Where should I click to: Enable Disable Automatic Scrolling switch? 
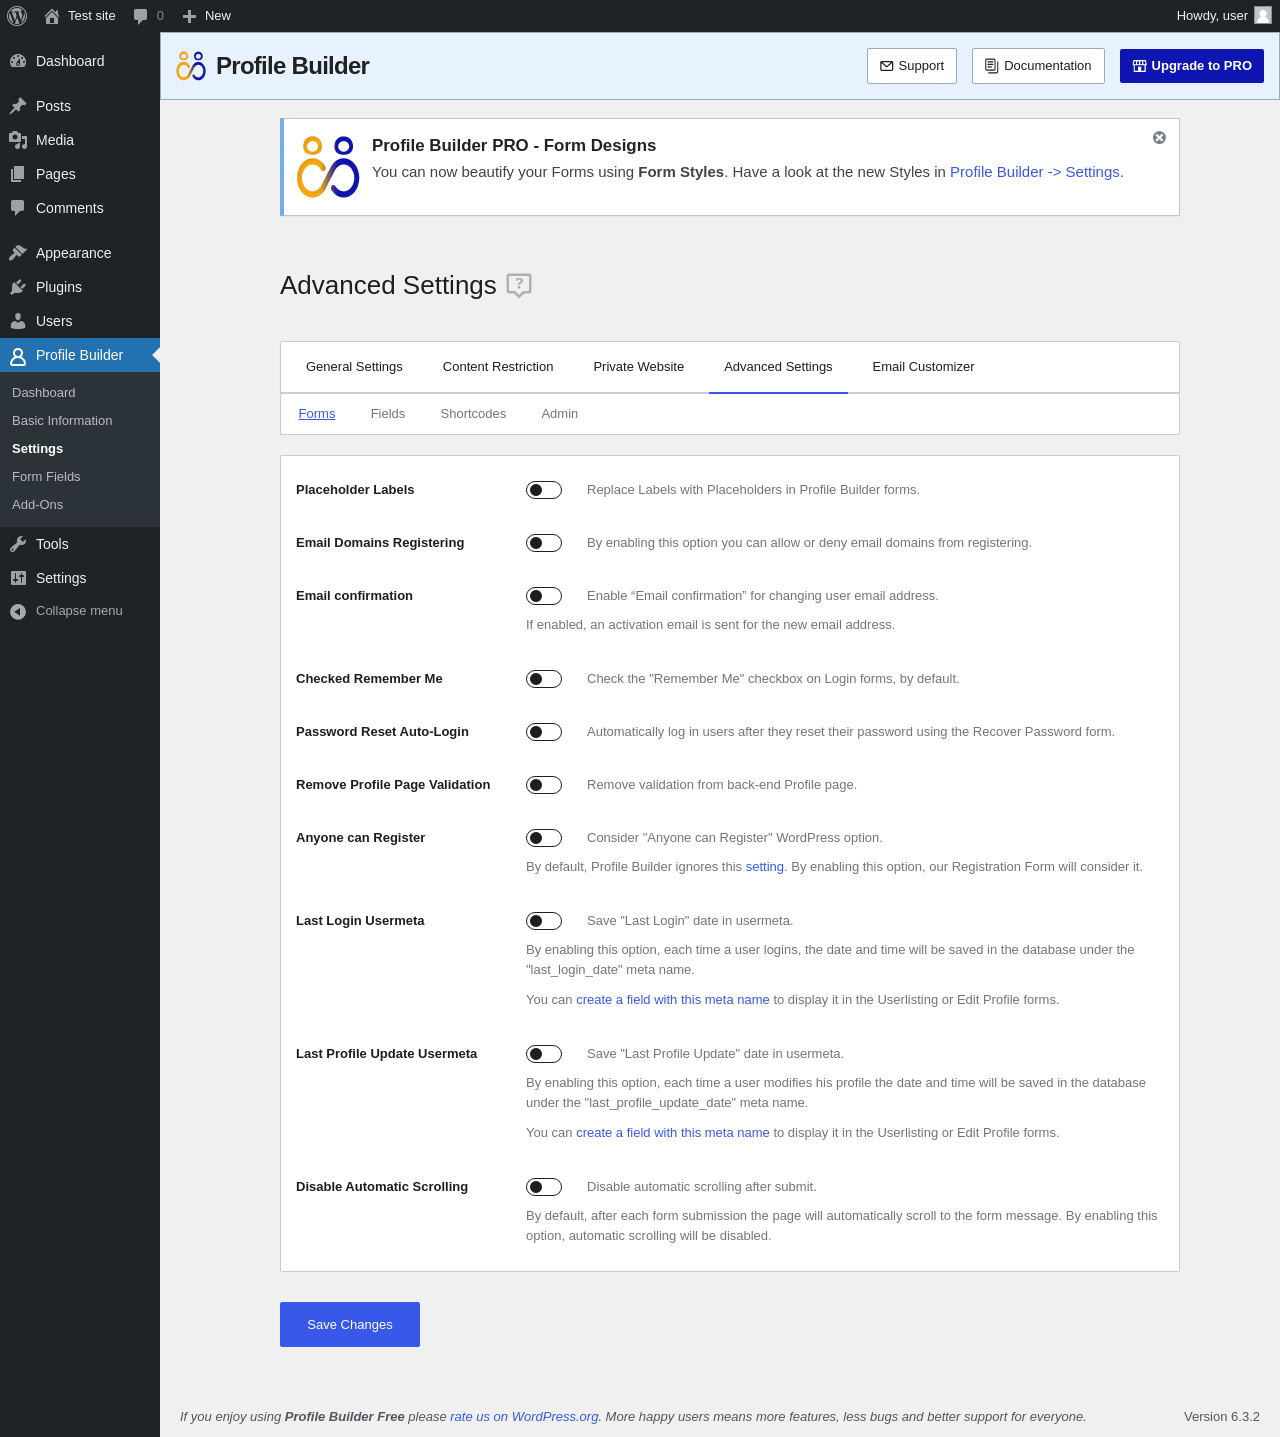544,1187
